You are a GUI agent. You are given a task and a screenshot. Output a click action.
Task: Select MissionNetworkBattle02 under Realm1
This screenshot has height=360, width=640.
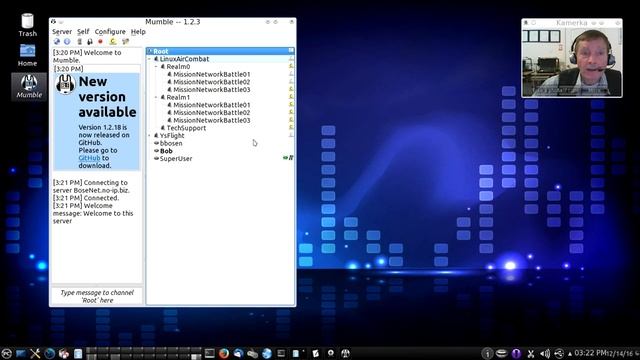point(211,113)
